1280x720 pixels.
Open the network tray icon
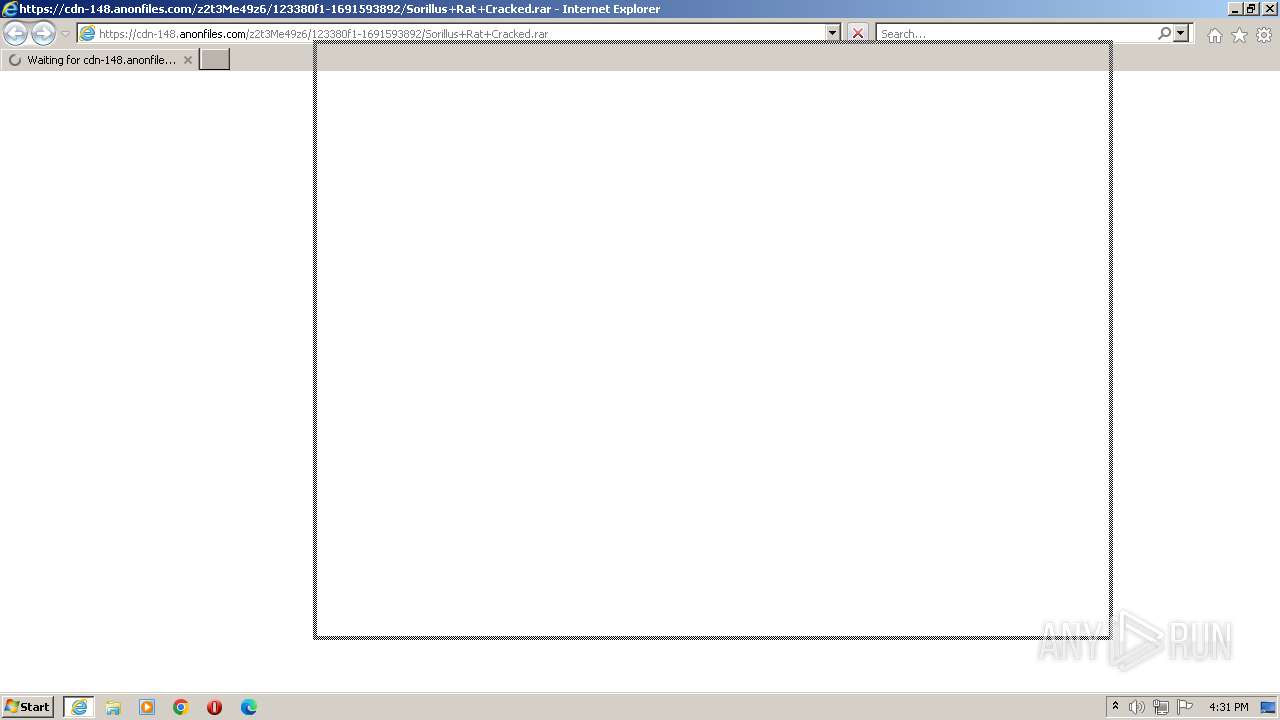[1161, 707]
